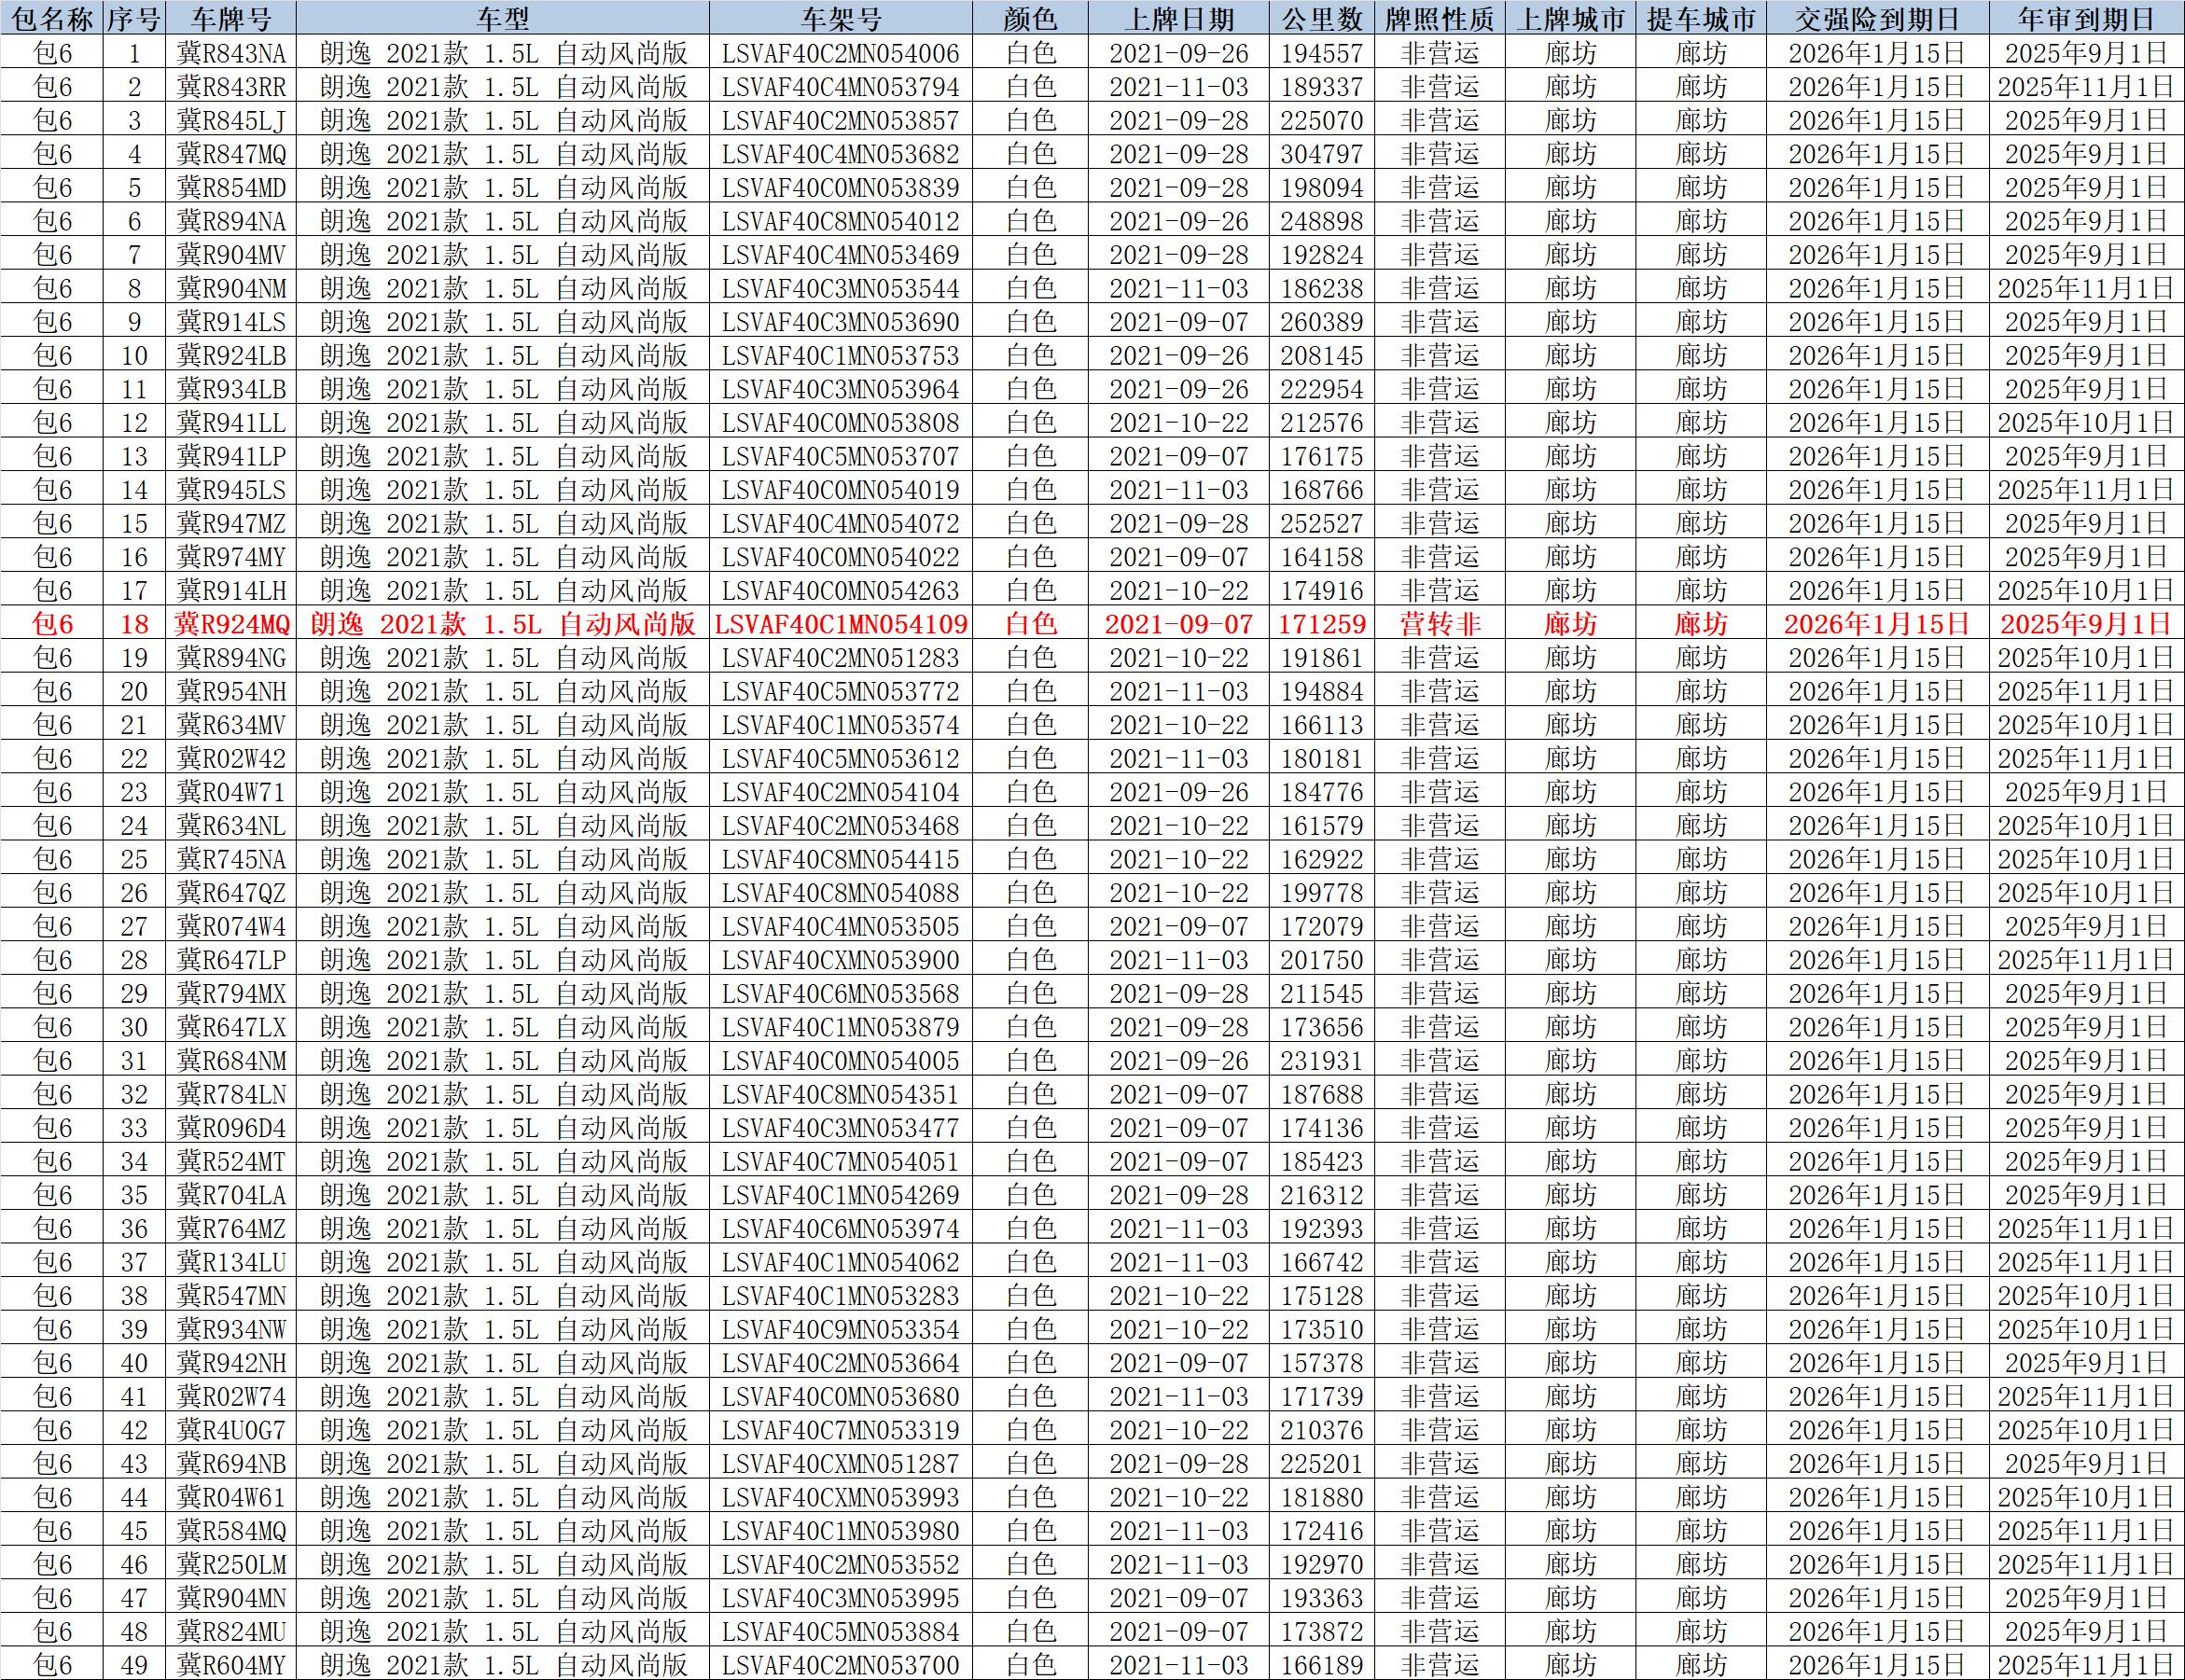Screen dimensions: 2185x1680
Task: Click plate cell 冀R941LL
Action: [x=231, y=423]
